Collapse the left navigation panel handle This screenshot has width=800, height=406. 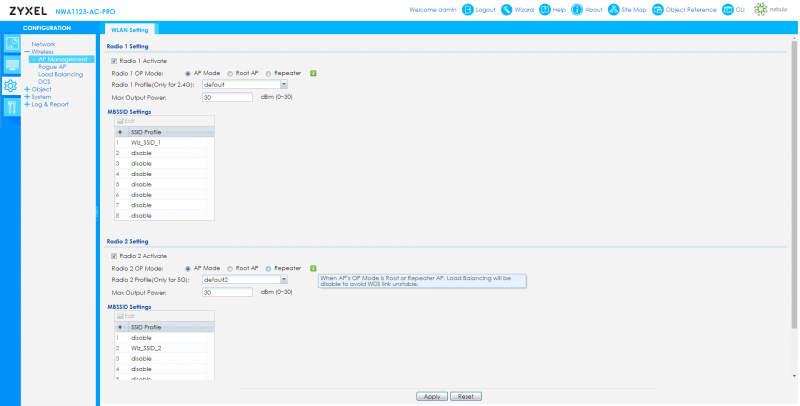(97, 213)
